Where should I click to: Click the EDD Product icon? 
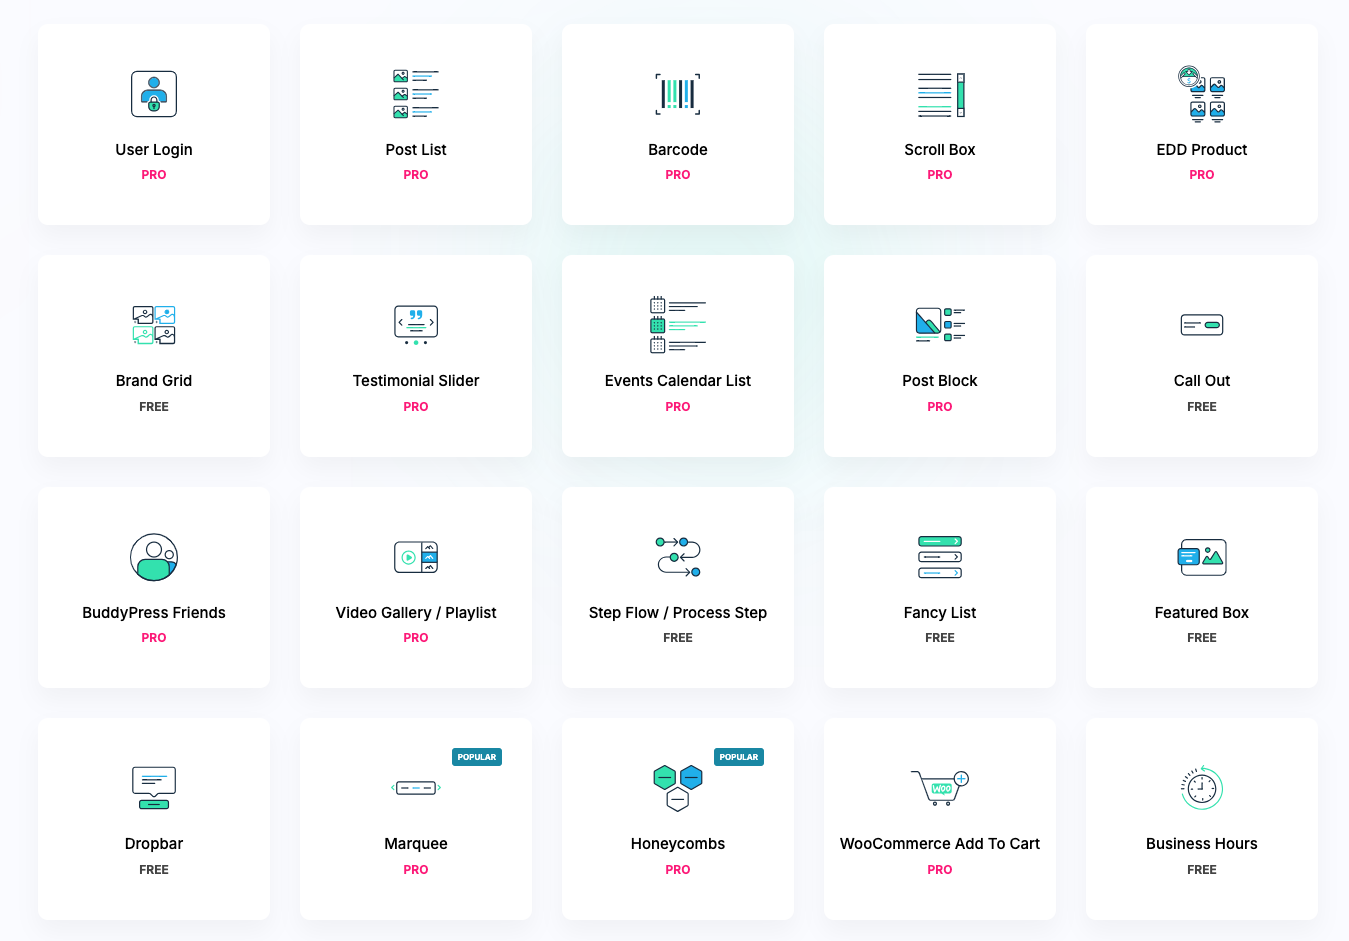[x=1201, y=95]
